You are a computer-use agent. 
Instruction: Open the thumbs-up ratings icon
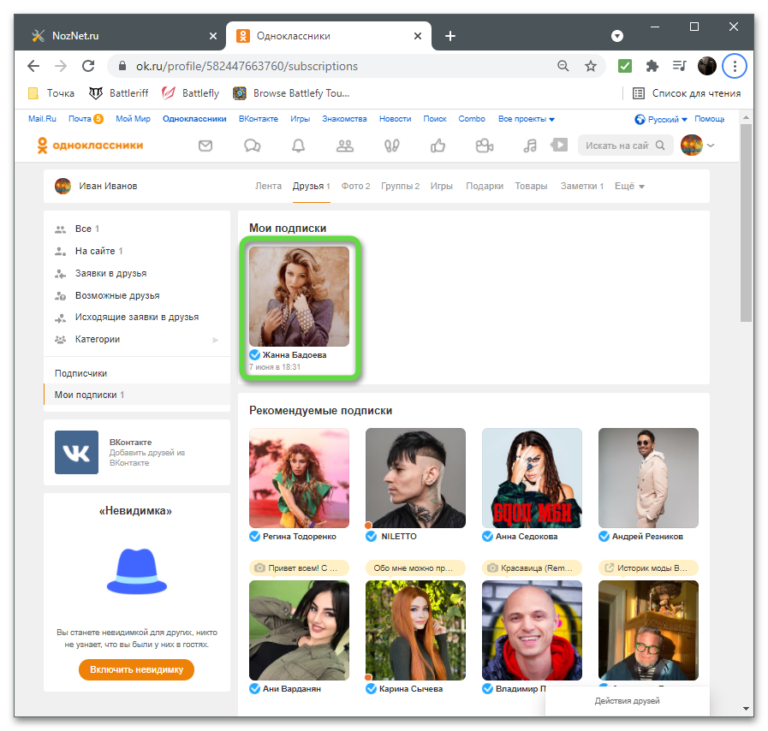(438, 146)
